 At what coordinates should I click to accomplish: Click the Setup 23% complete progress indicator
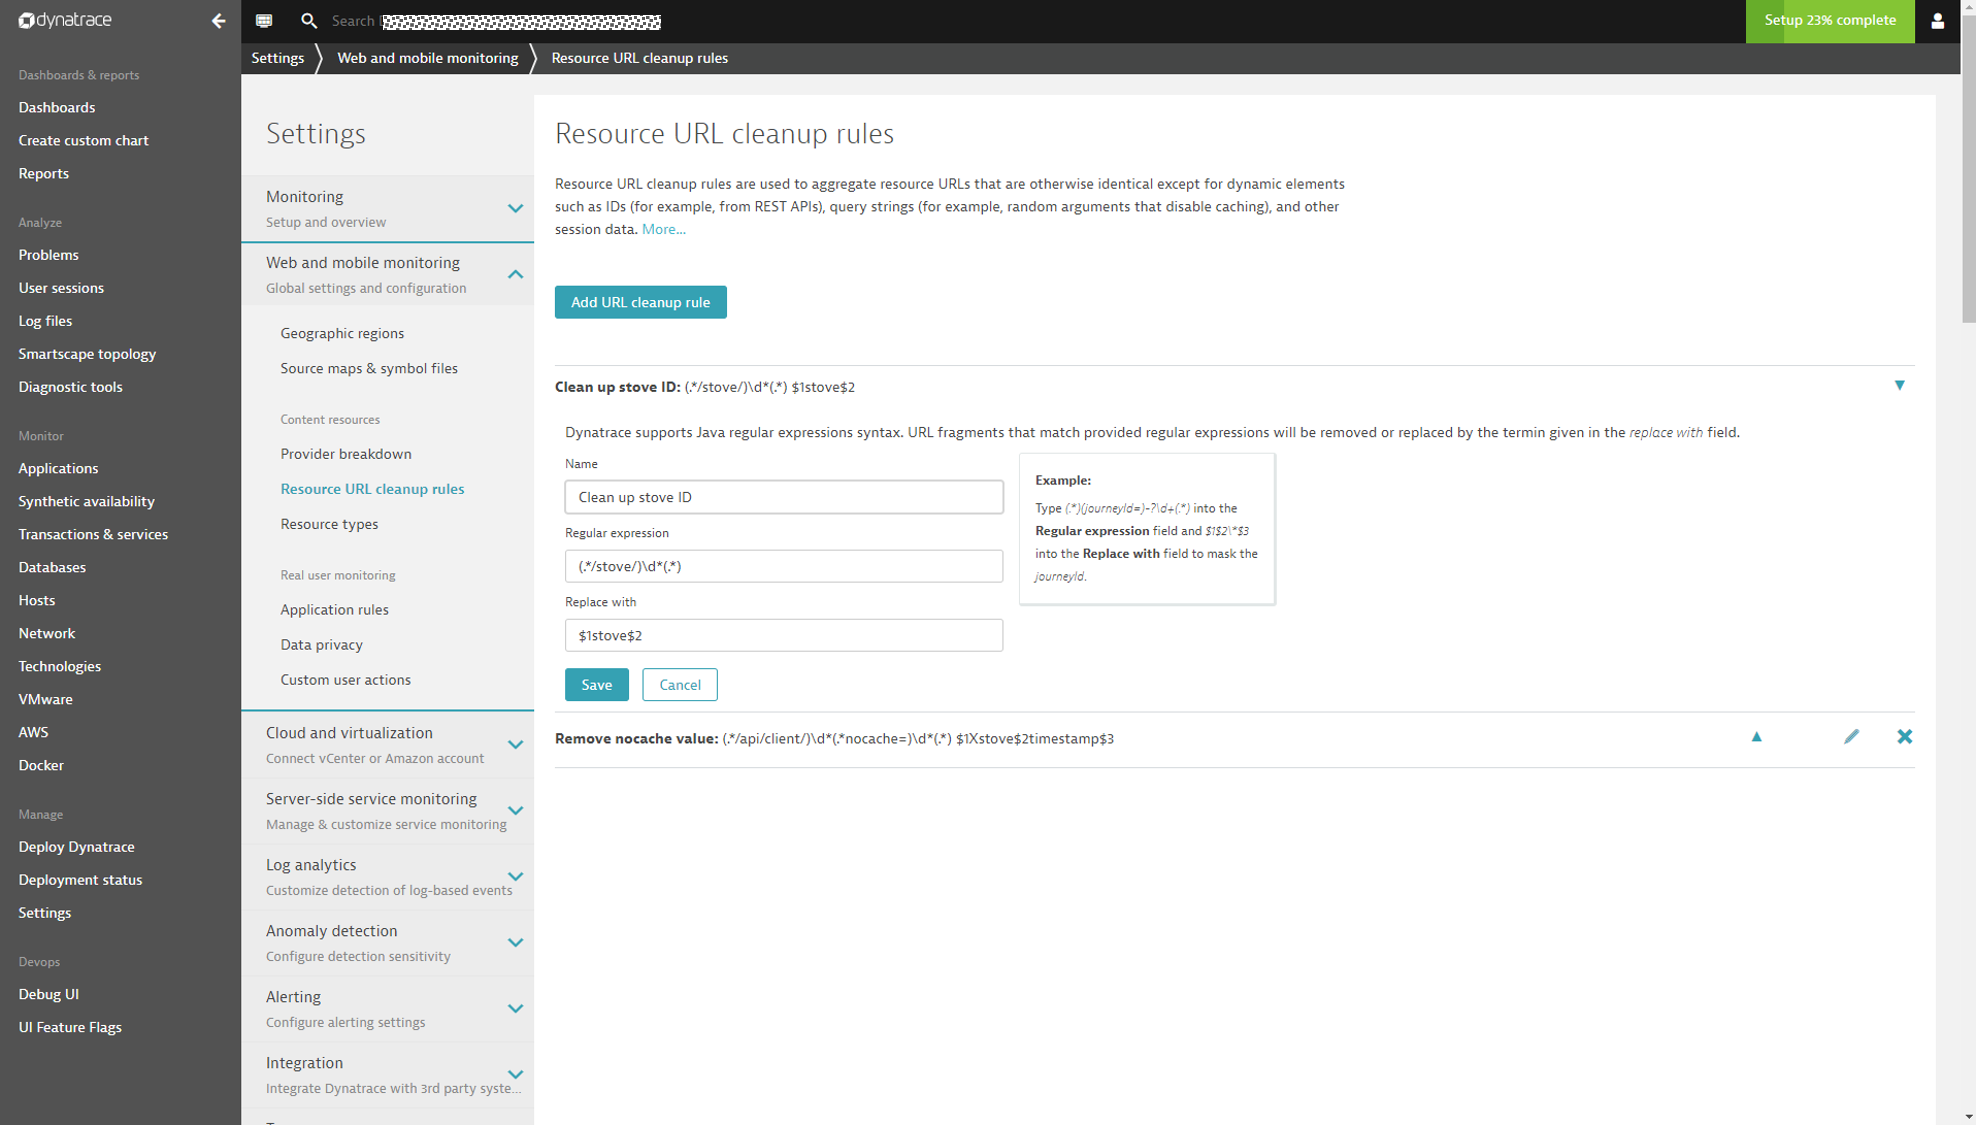point(1829,20)
